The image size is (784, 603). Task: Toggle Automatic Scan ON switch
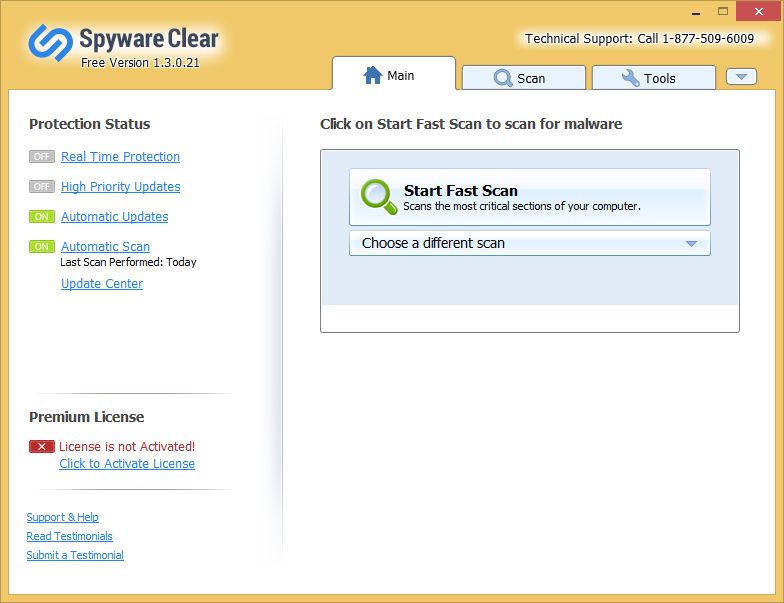point(42,246)
